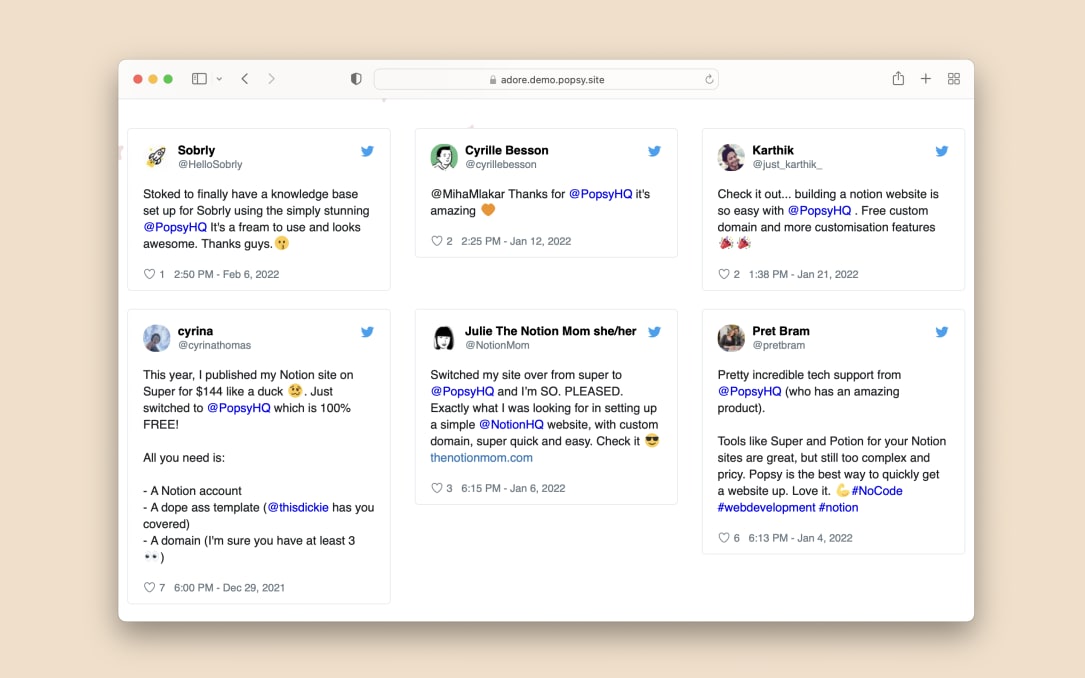Open the #notion hashtag

[x=839, y=507]
